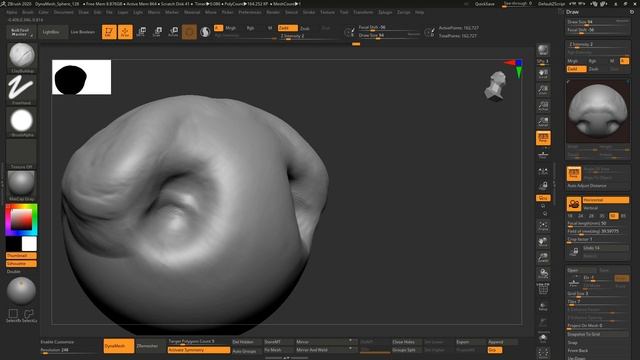Toggle the PolyF line fill icon
Image resolution: width=640 pixels, height=360 pixels.
tap(543, 289)
